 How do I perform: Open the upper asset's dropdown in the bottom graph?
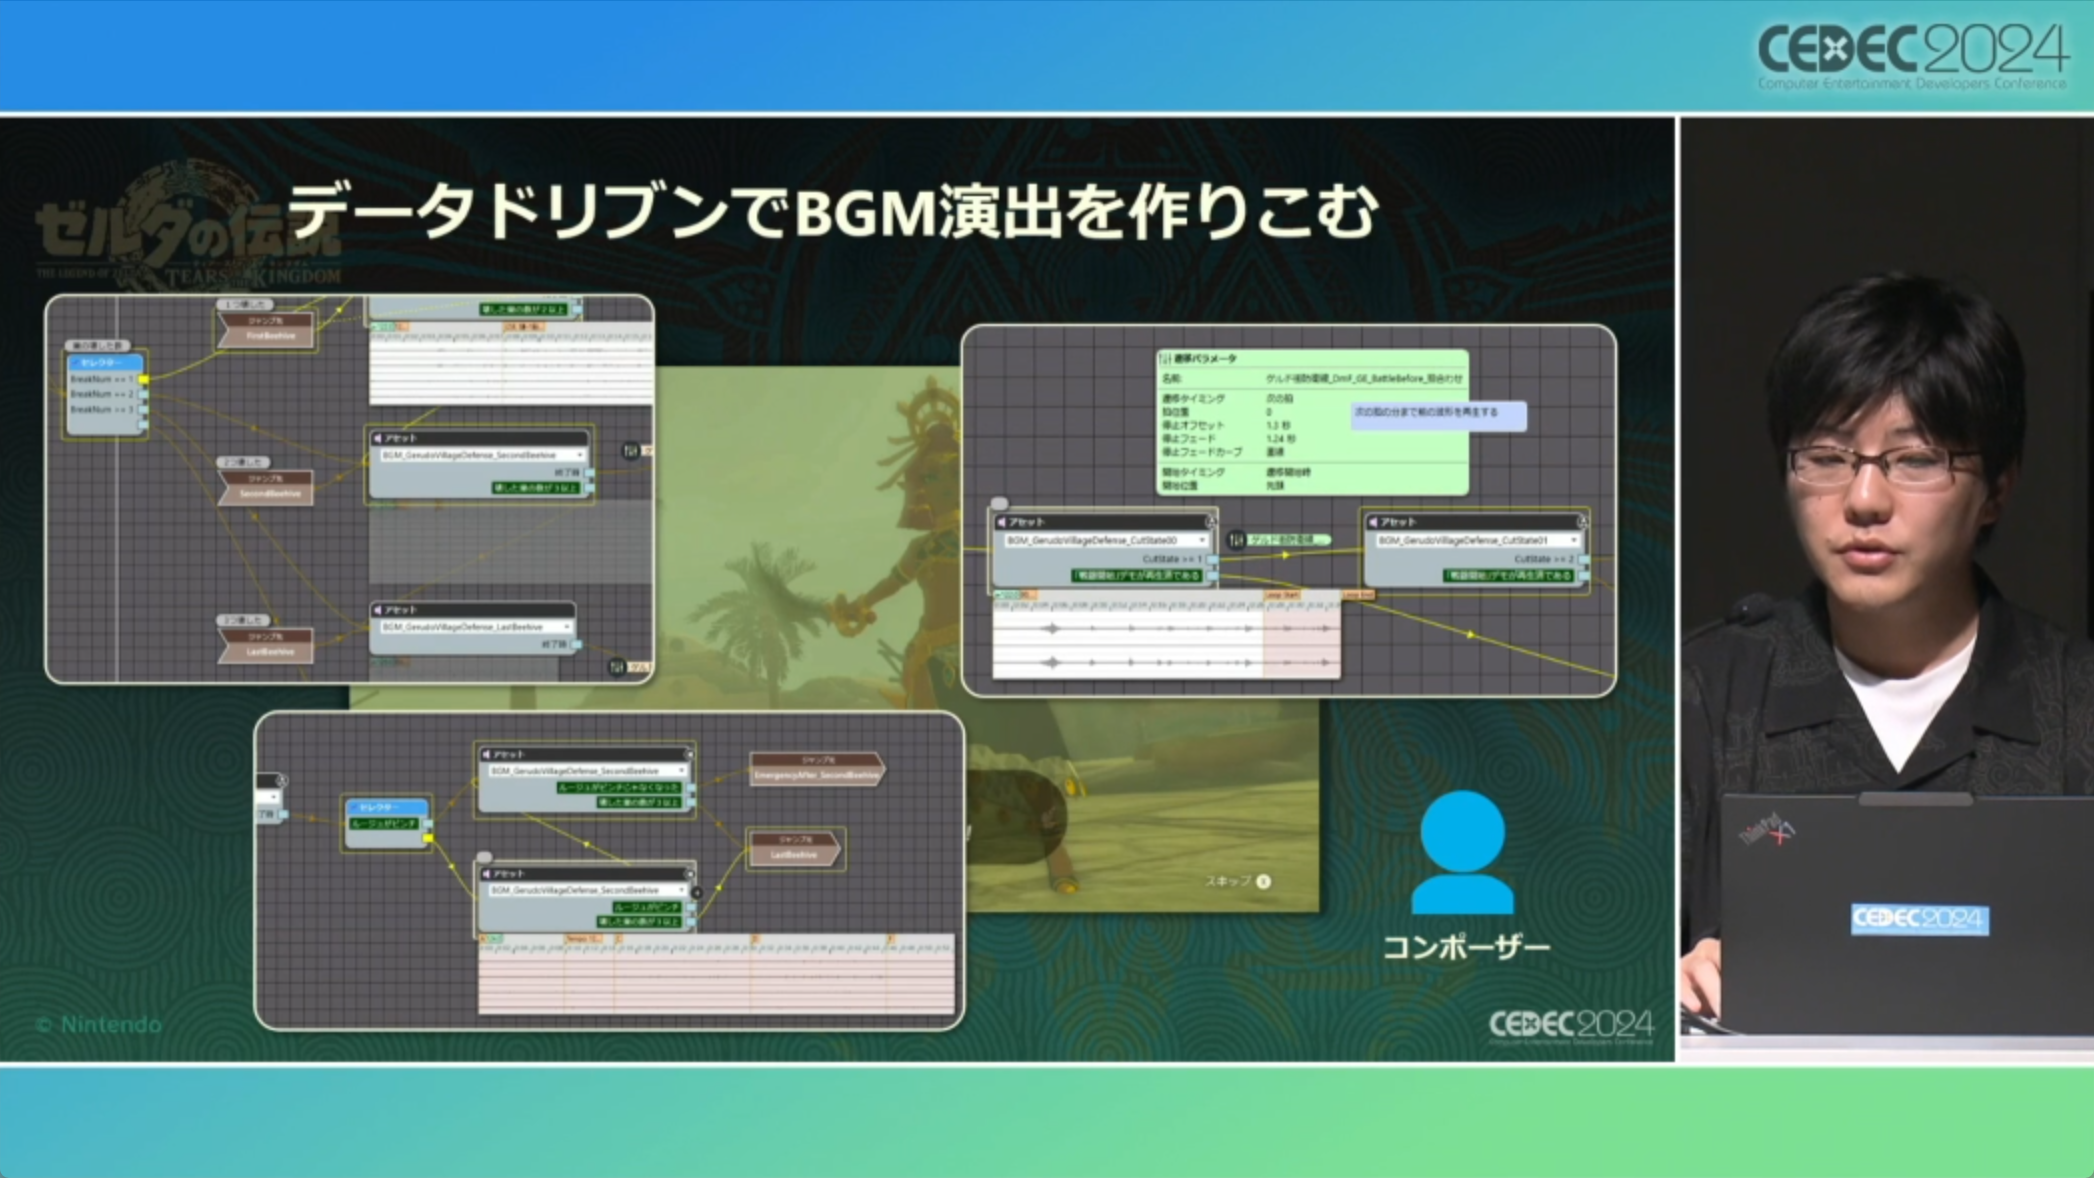coord(588,771)
